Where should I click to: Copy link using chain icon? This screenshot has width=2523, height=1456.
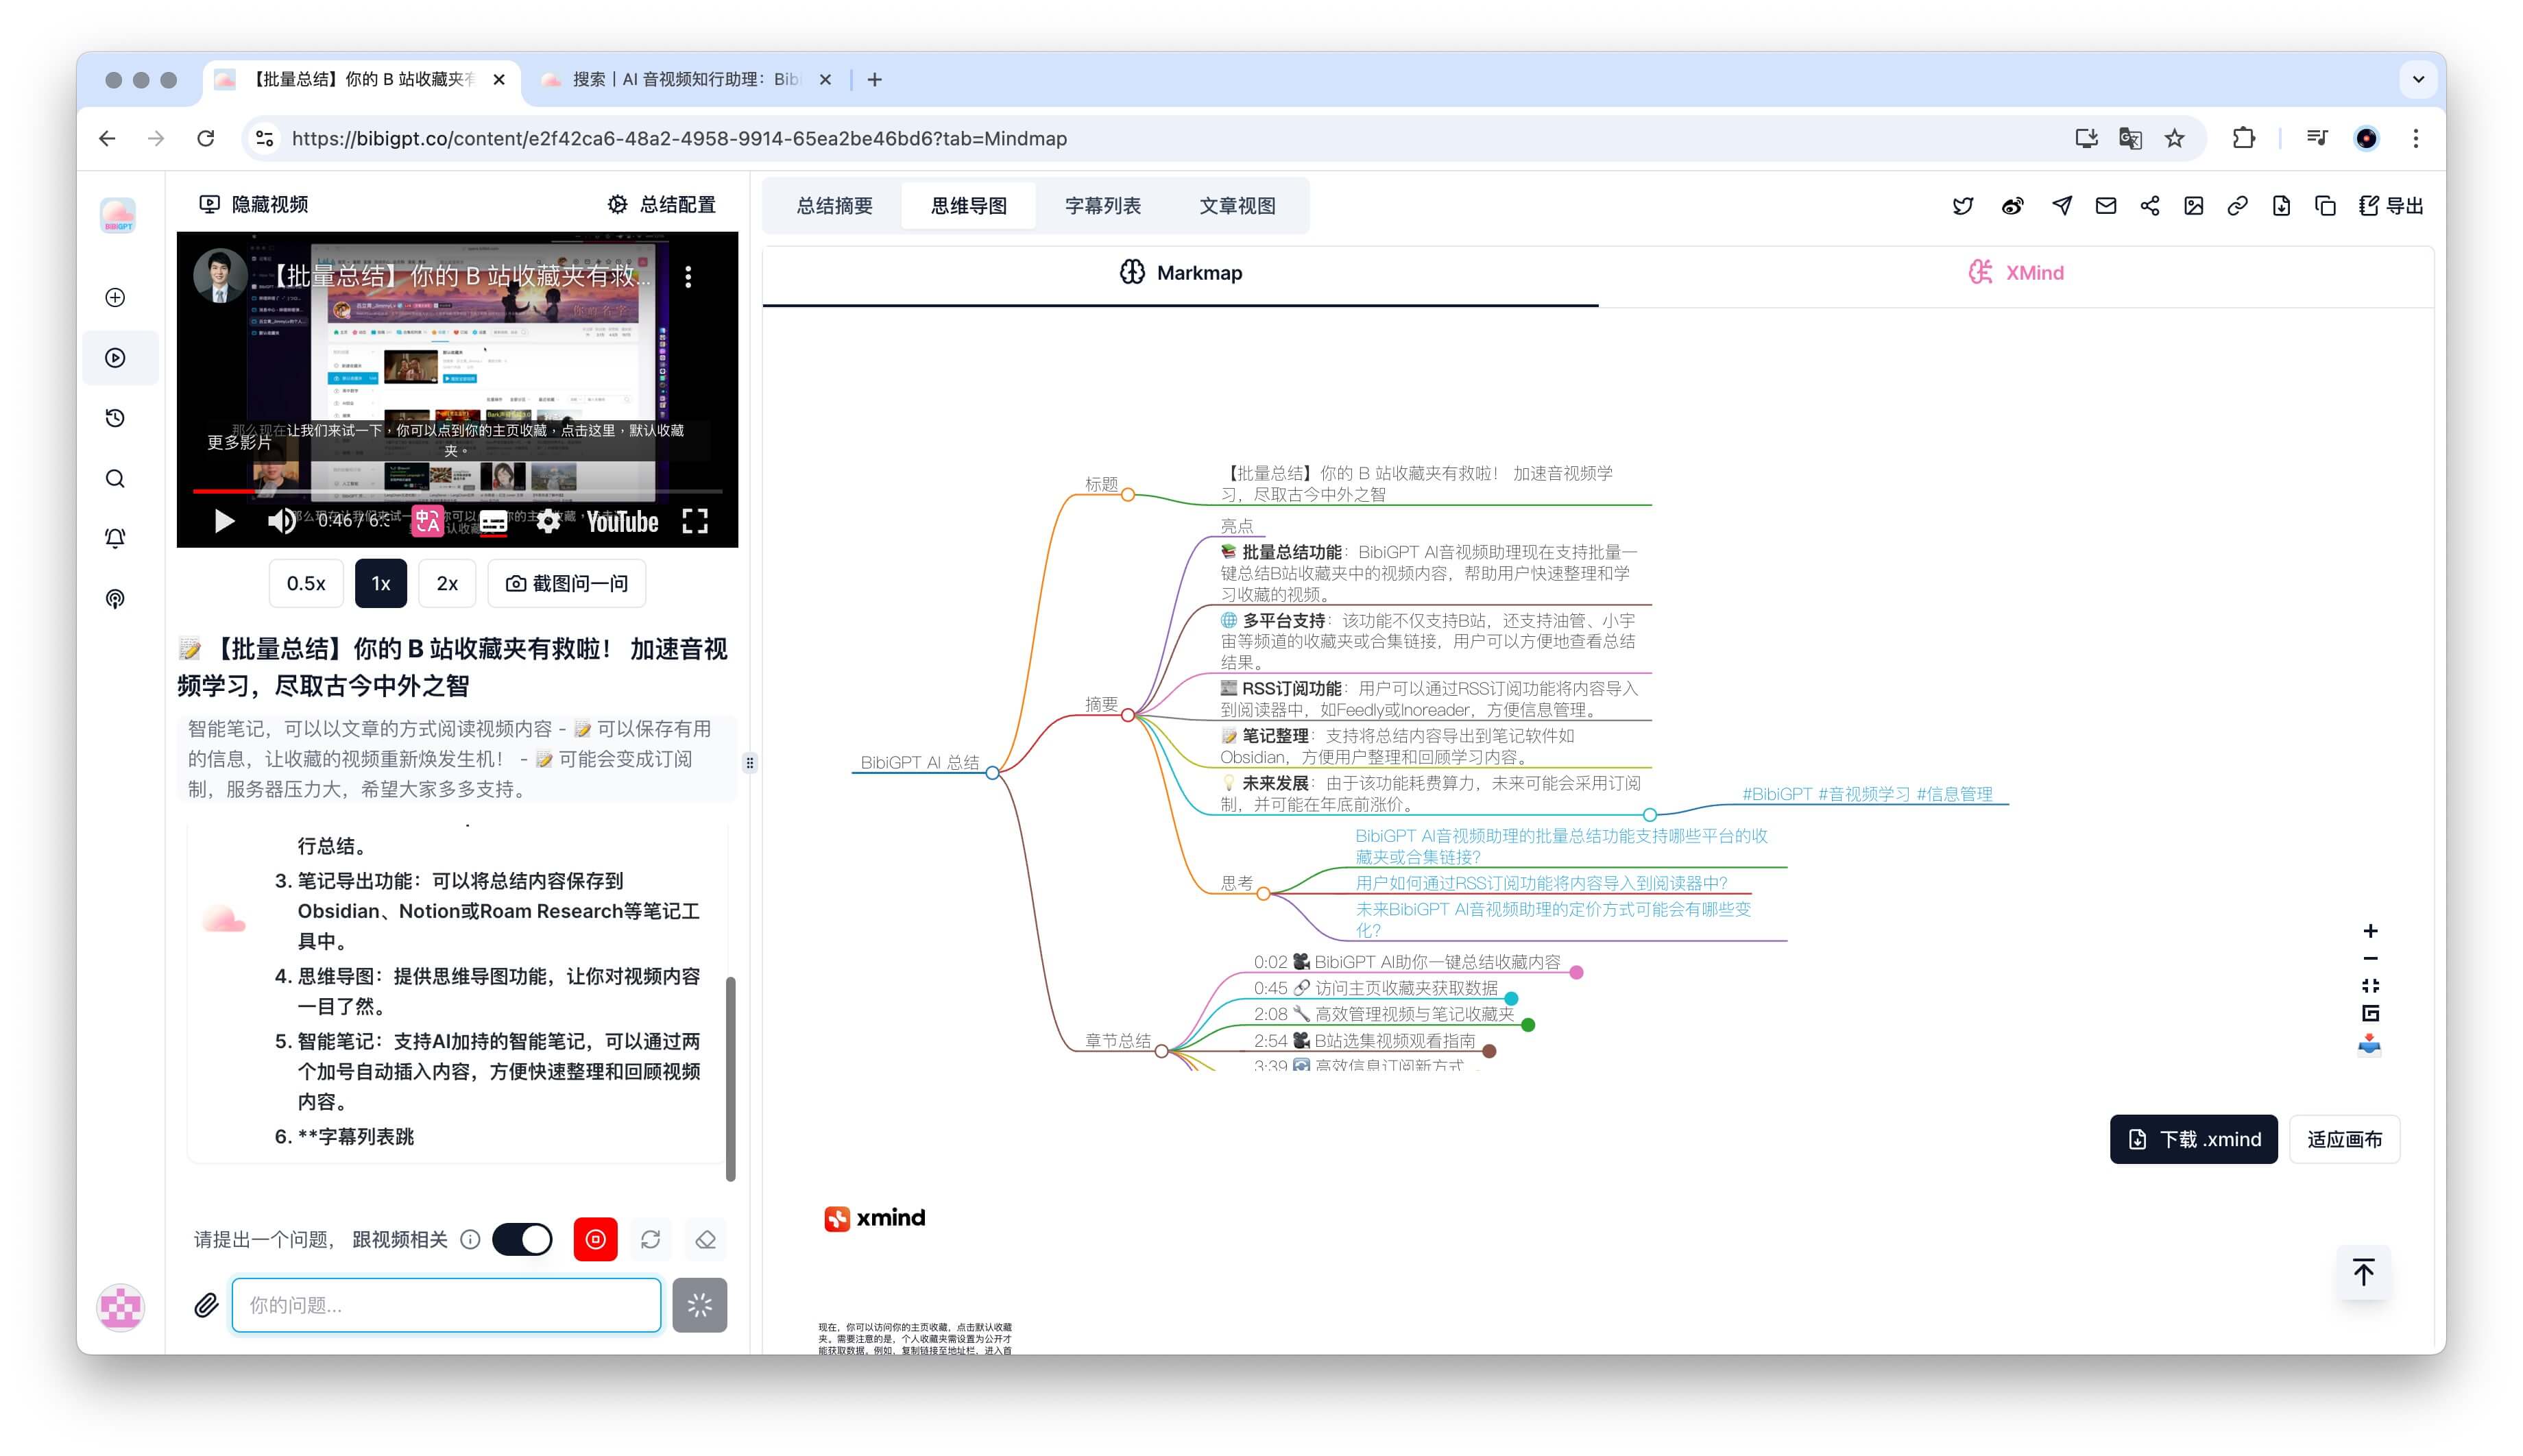[2237, 206]
